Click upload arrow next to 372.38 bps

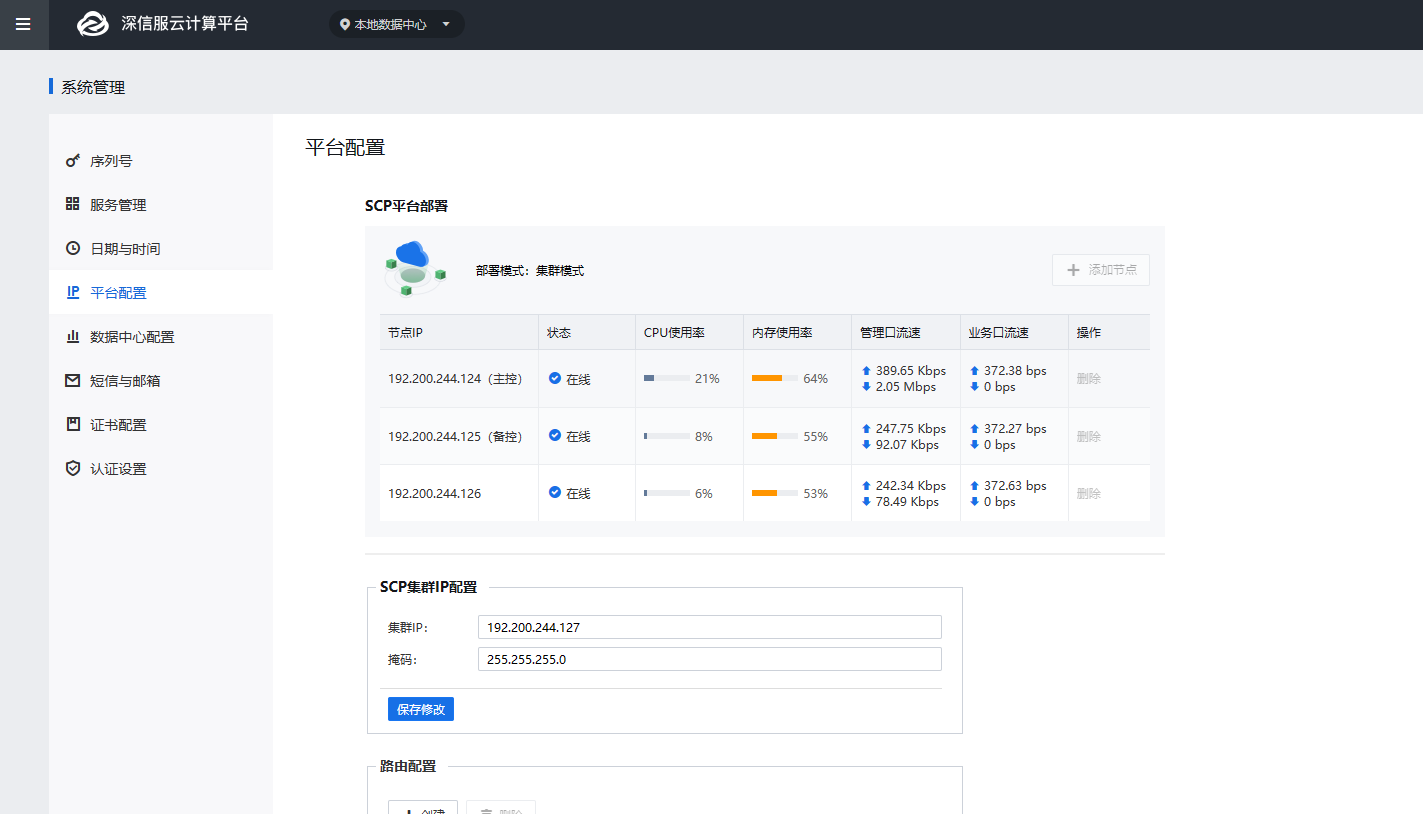[975, 370]
